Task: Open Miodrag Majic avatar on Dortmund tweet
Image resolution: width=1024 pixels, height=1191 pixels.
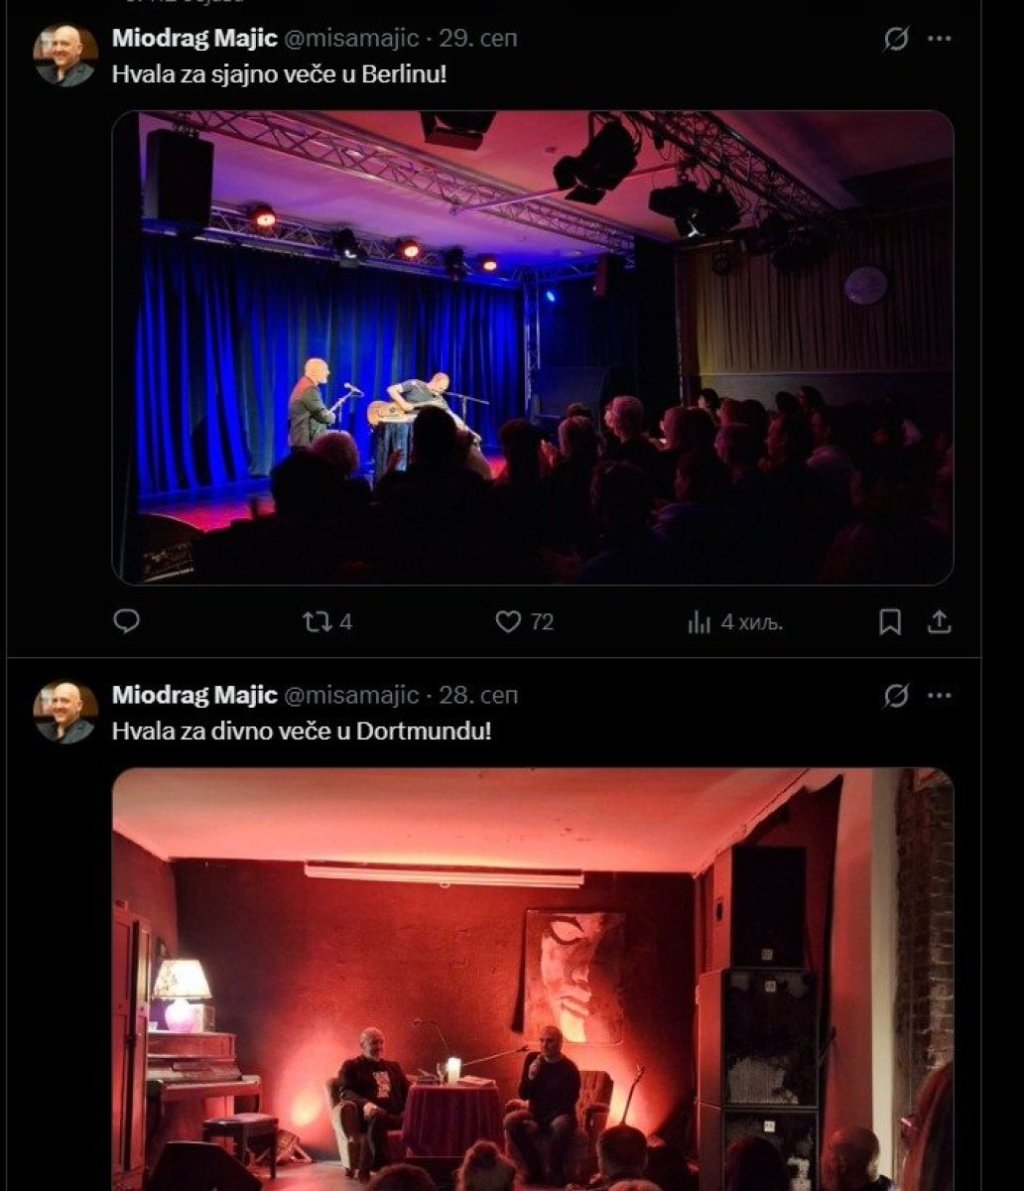Action: click(65, 712)
